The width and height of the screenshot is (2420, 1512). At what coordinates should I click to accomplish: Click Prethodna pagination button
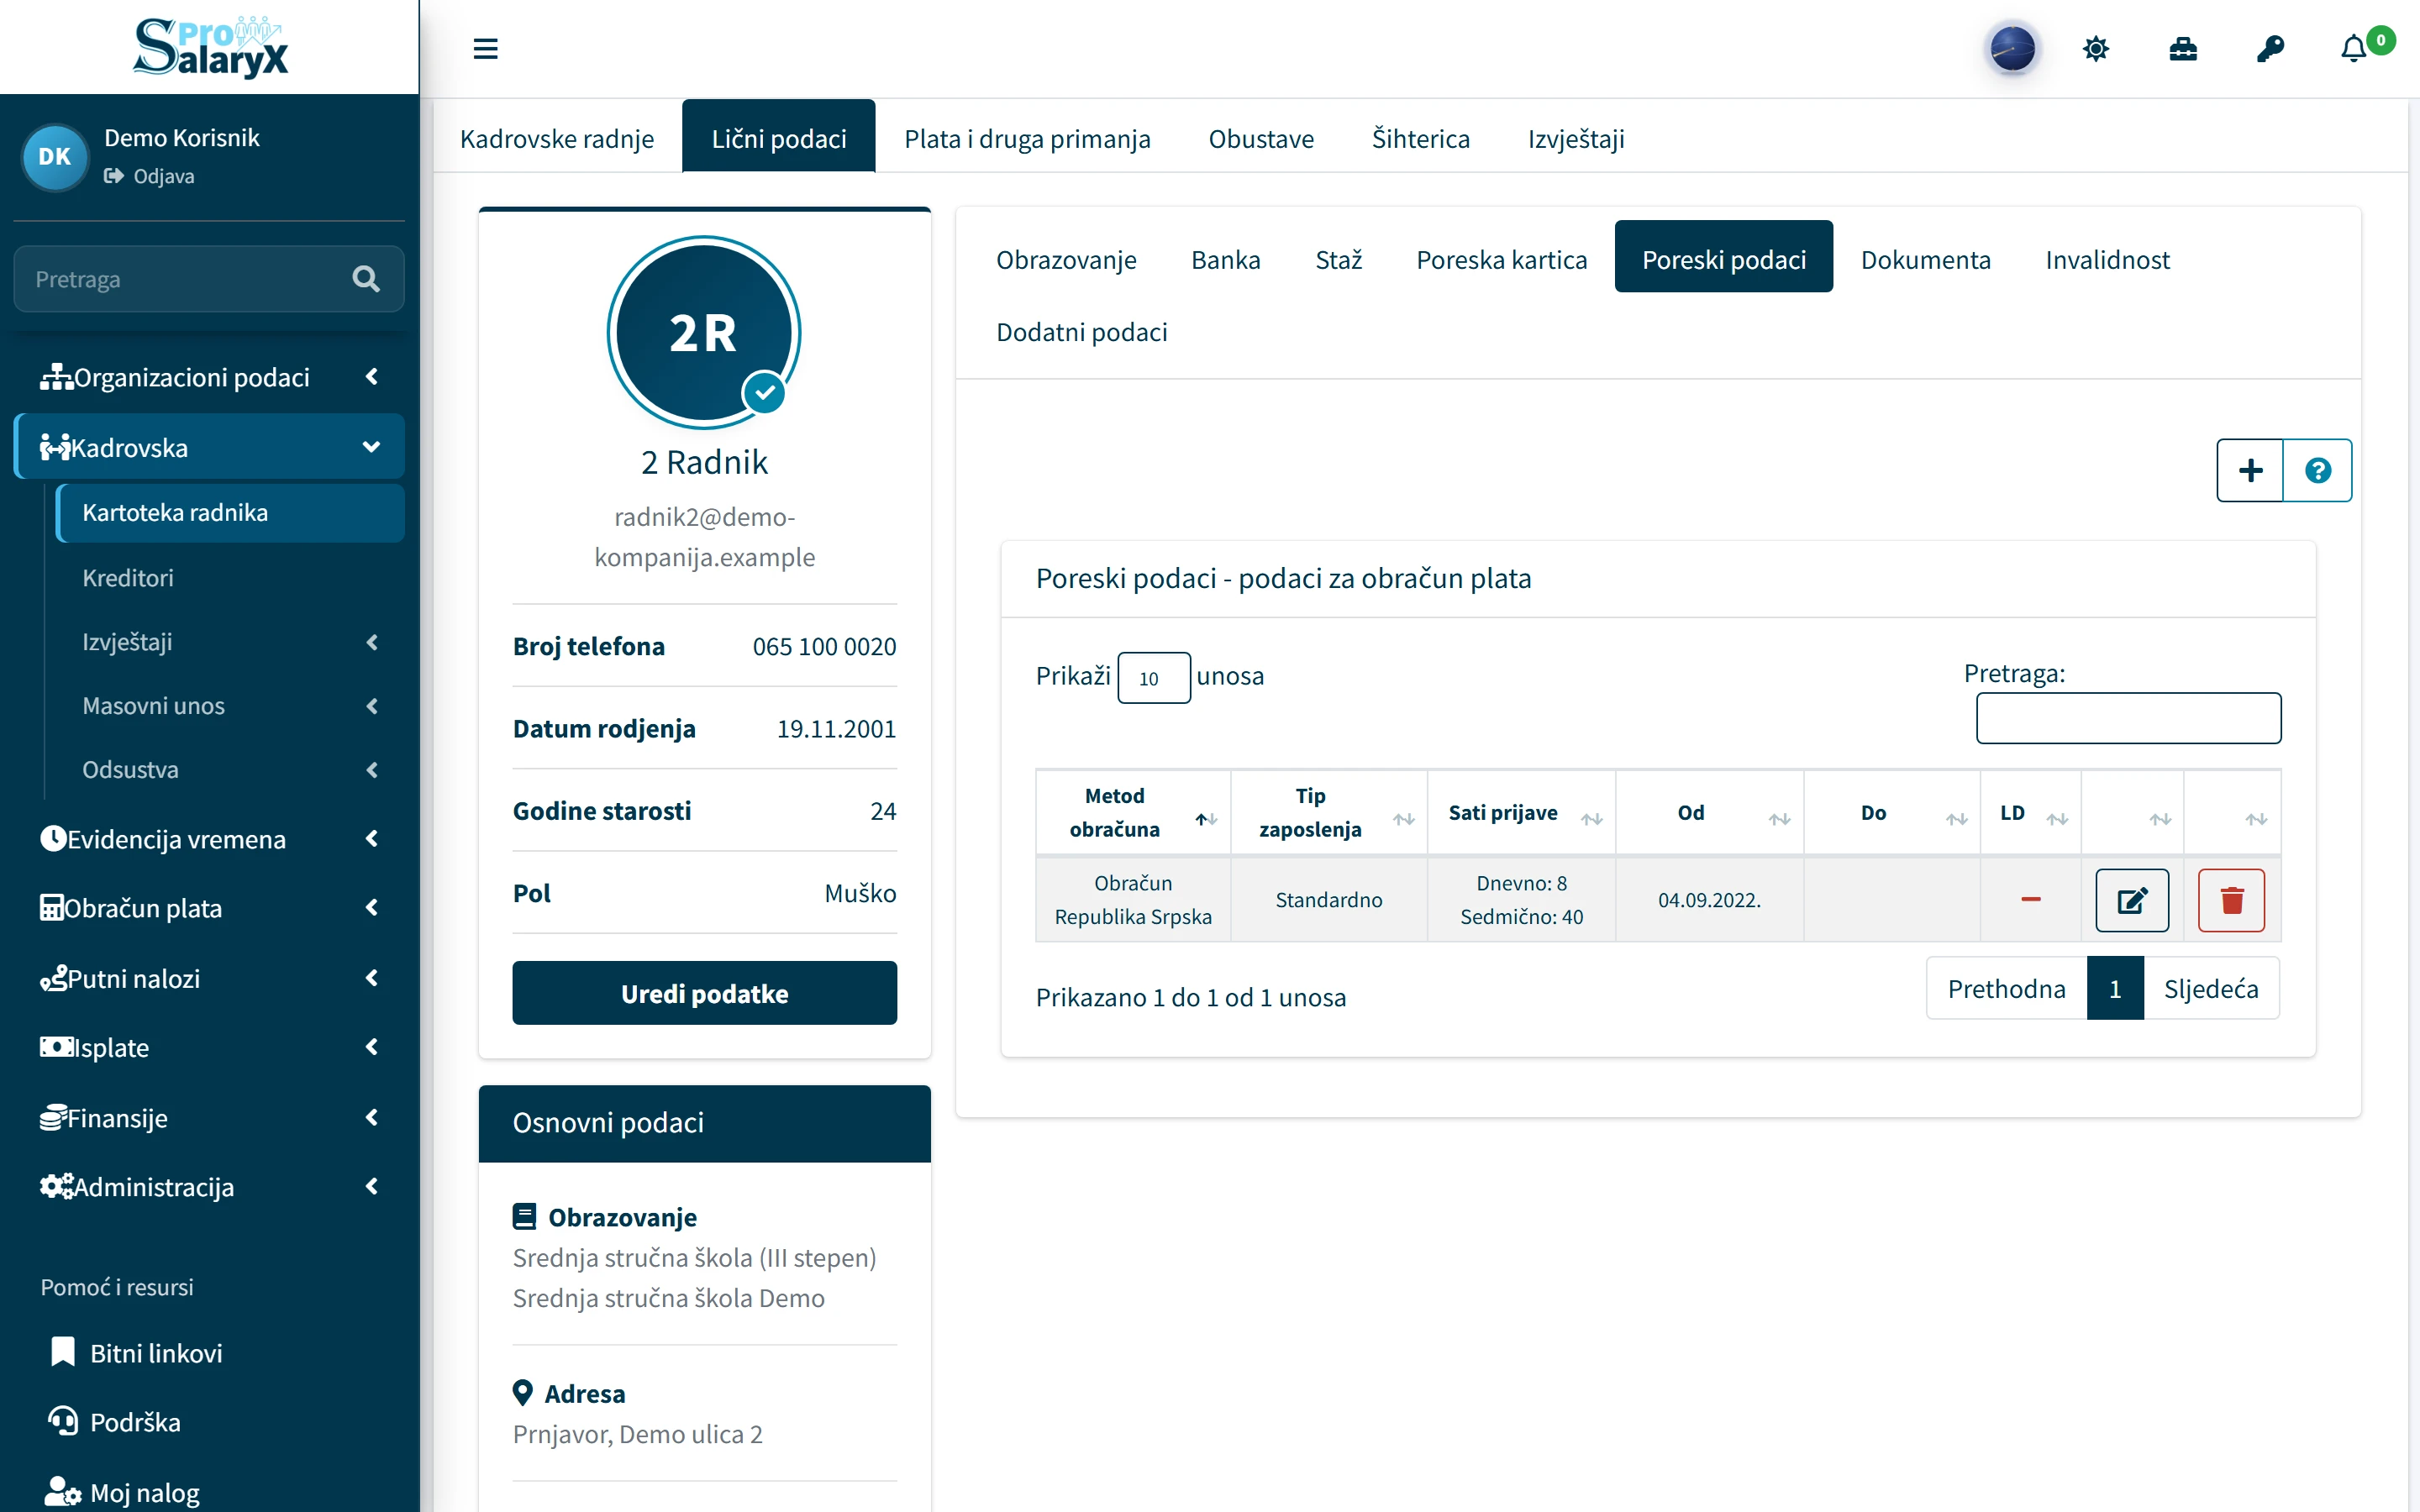tap(2006, 988)
